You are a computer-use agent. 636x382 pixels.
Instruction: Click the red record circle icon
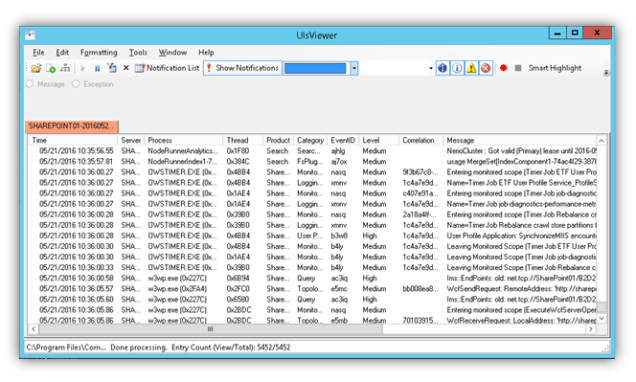[x=503, y=68]
